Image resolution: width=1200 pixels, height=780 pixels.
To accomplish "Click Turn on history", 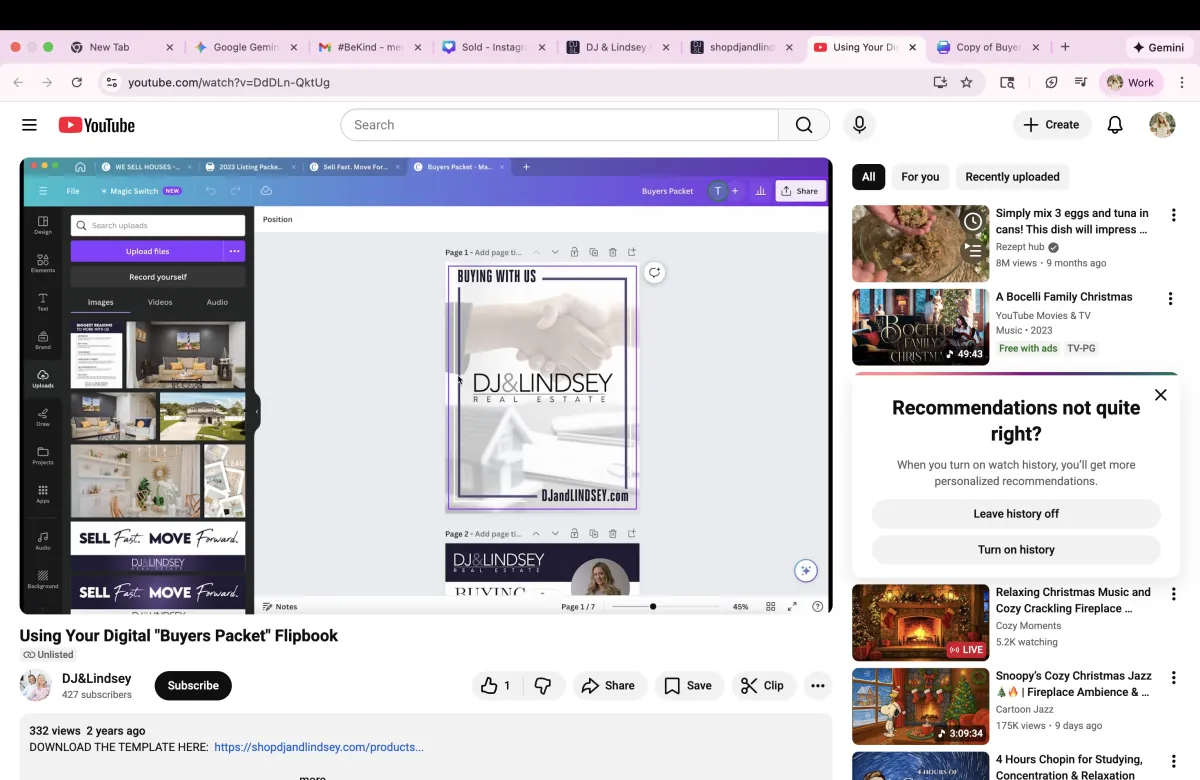I will coord(1016,550).
